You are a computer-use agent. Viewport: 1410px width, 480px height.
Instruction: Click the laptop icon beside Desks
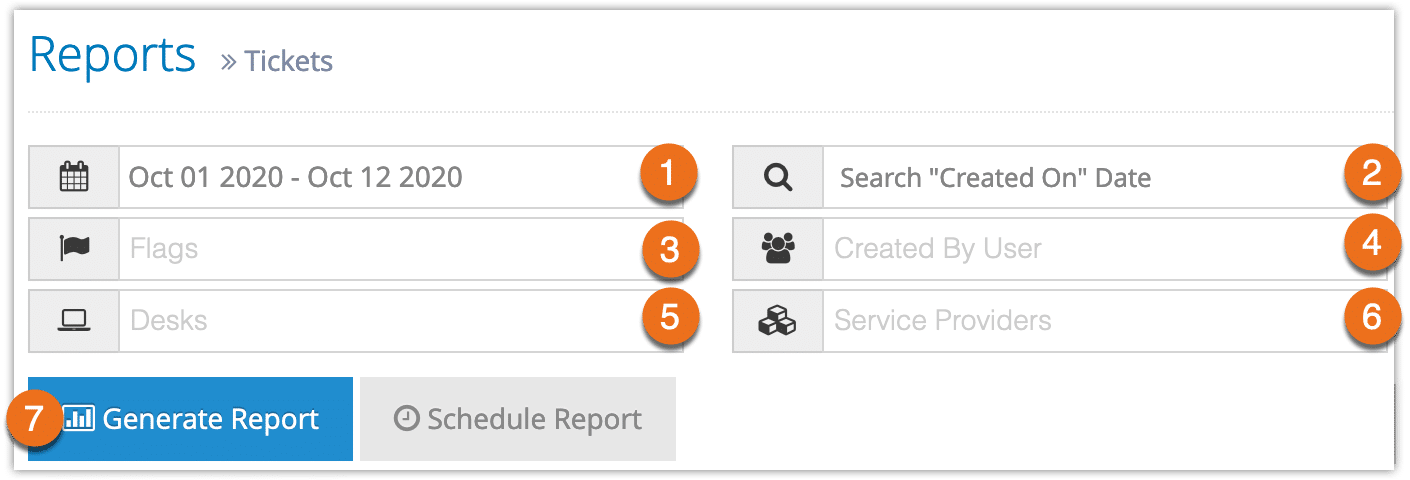point(74,320)
